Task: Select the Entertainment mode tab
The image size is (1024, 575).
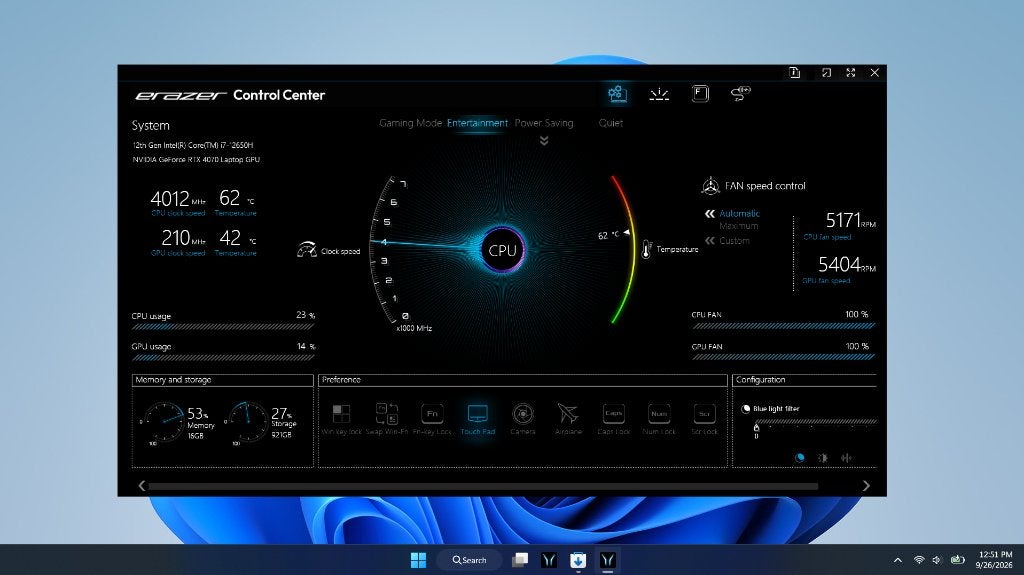Action: 477,123
